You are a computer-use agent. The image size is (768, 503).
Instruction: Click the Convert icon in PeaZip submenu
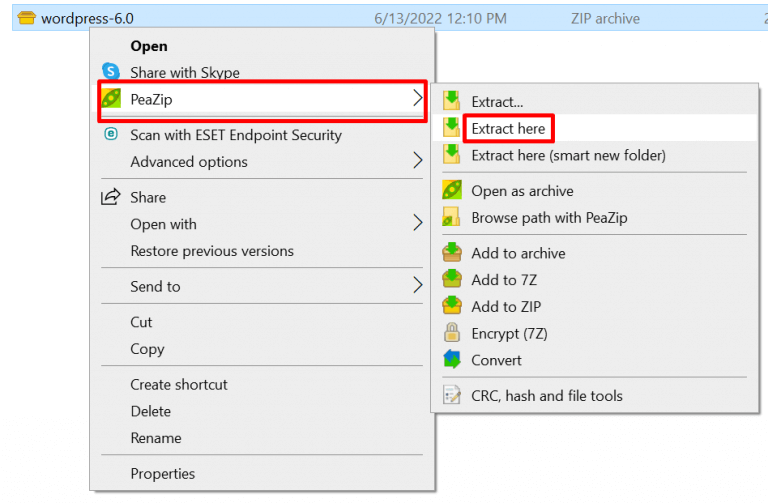453,360
